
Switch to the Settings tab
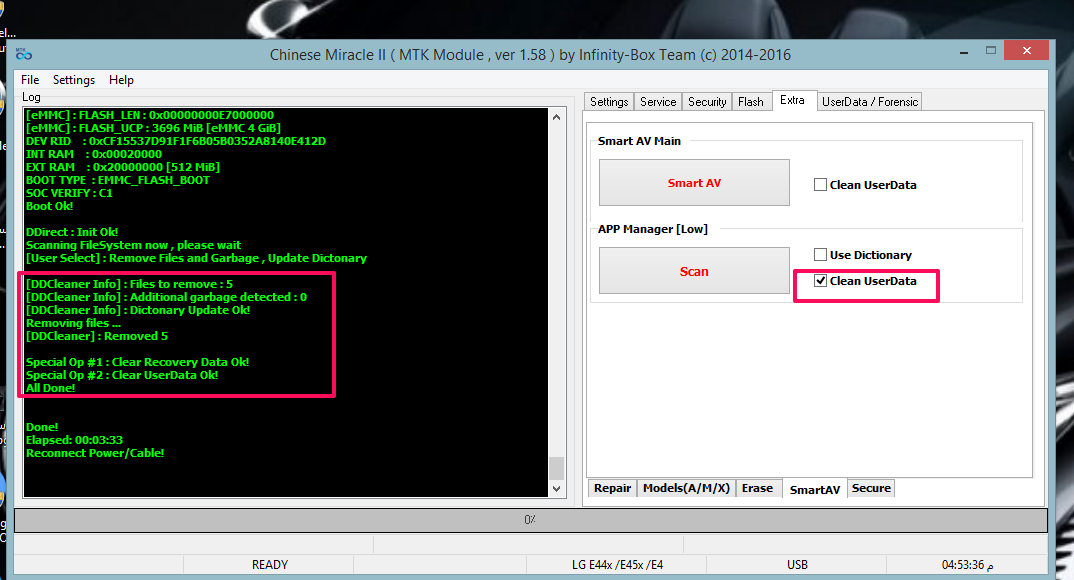pos(609,101)
